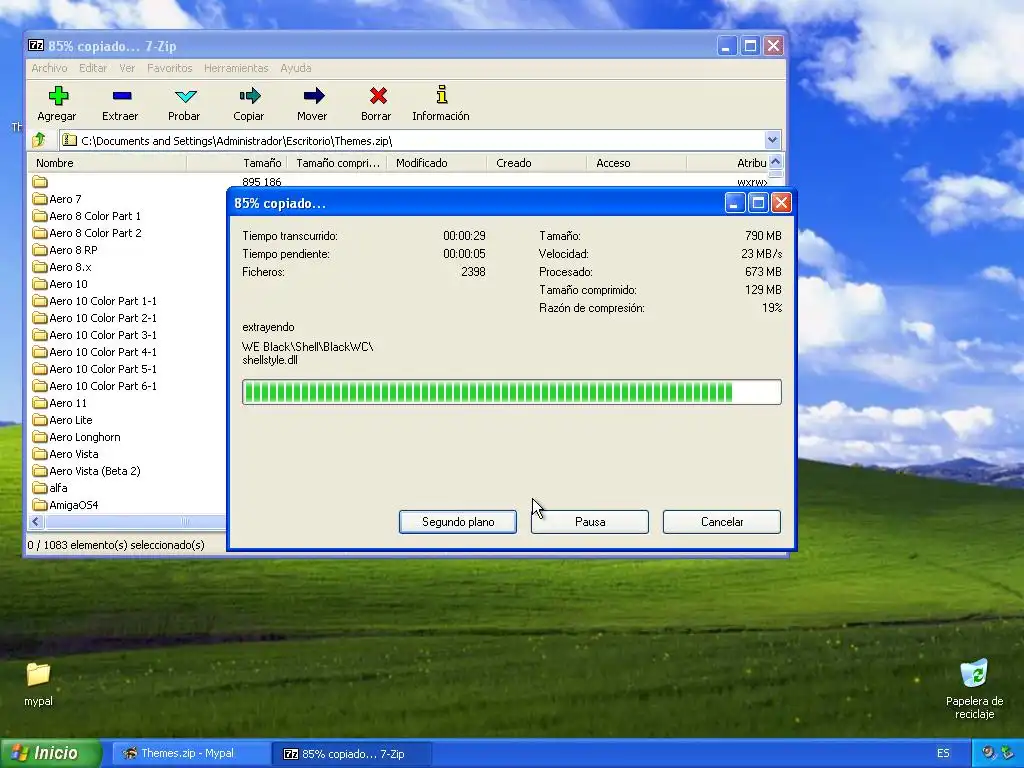Click the Copiar arrow icon
Screen dimensions: 1024x768
(249, 96)
